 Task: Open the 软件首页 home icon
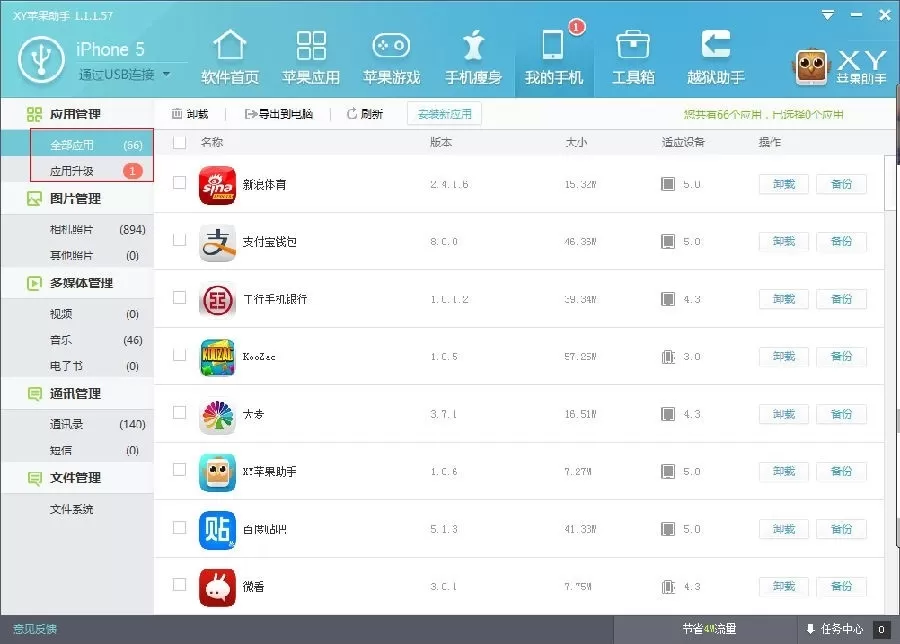[x=230, y=45]
